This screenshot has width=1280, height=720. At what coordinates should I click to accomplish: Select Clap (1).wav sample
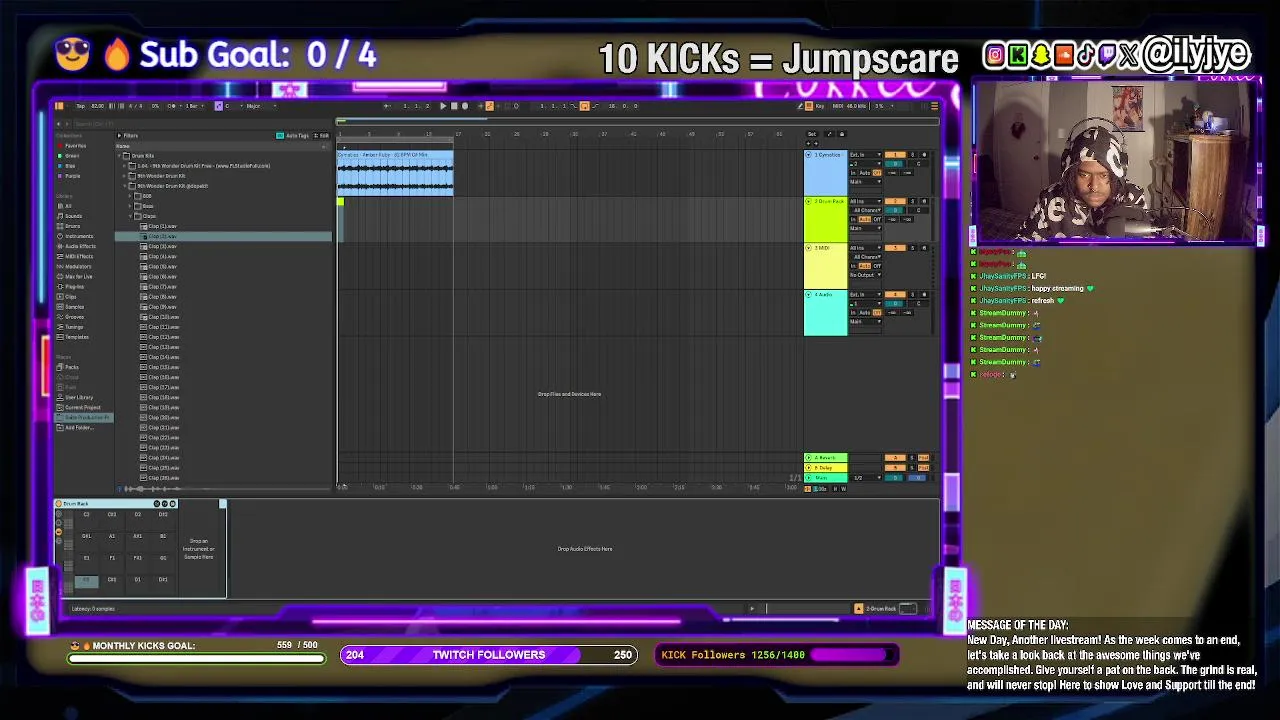162,226
